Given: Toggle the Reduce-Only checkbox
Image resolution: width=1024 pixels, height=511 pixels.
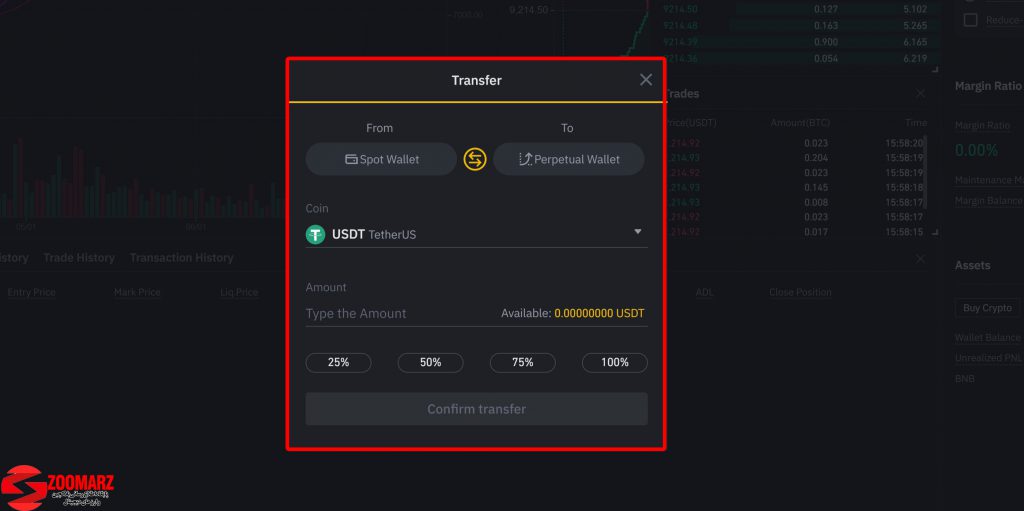Looking at the screenshot, I should point(970,20).
